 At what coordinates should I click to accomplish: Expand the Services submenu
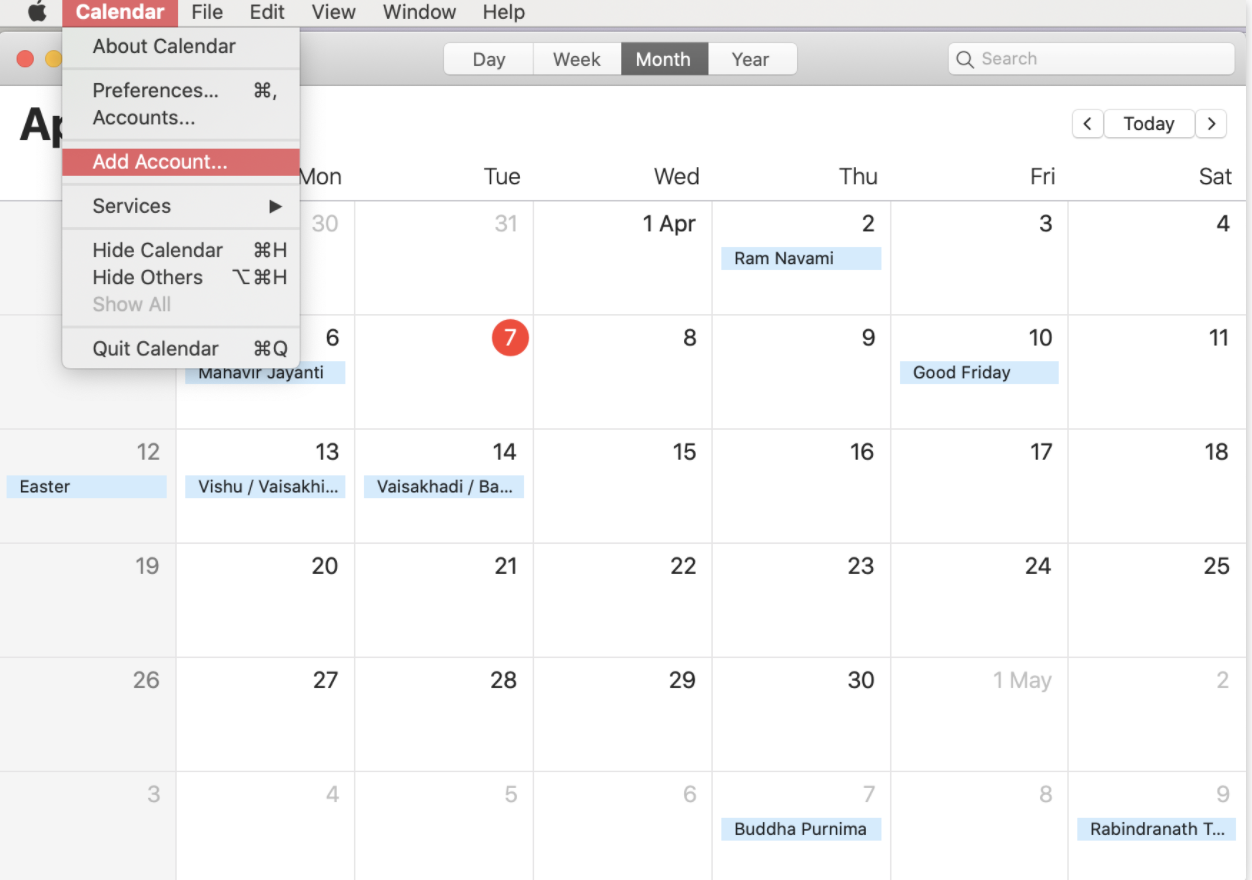pos(131,206)
